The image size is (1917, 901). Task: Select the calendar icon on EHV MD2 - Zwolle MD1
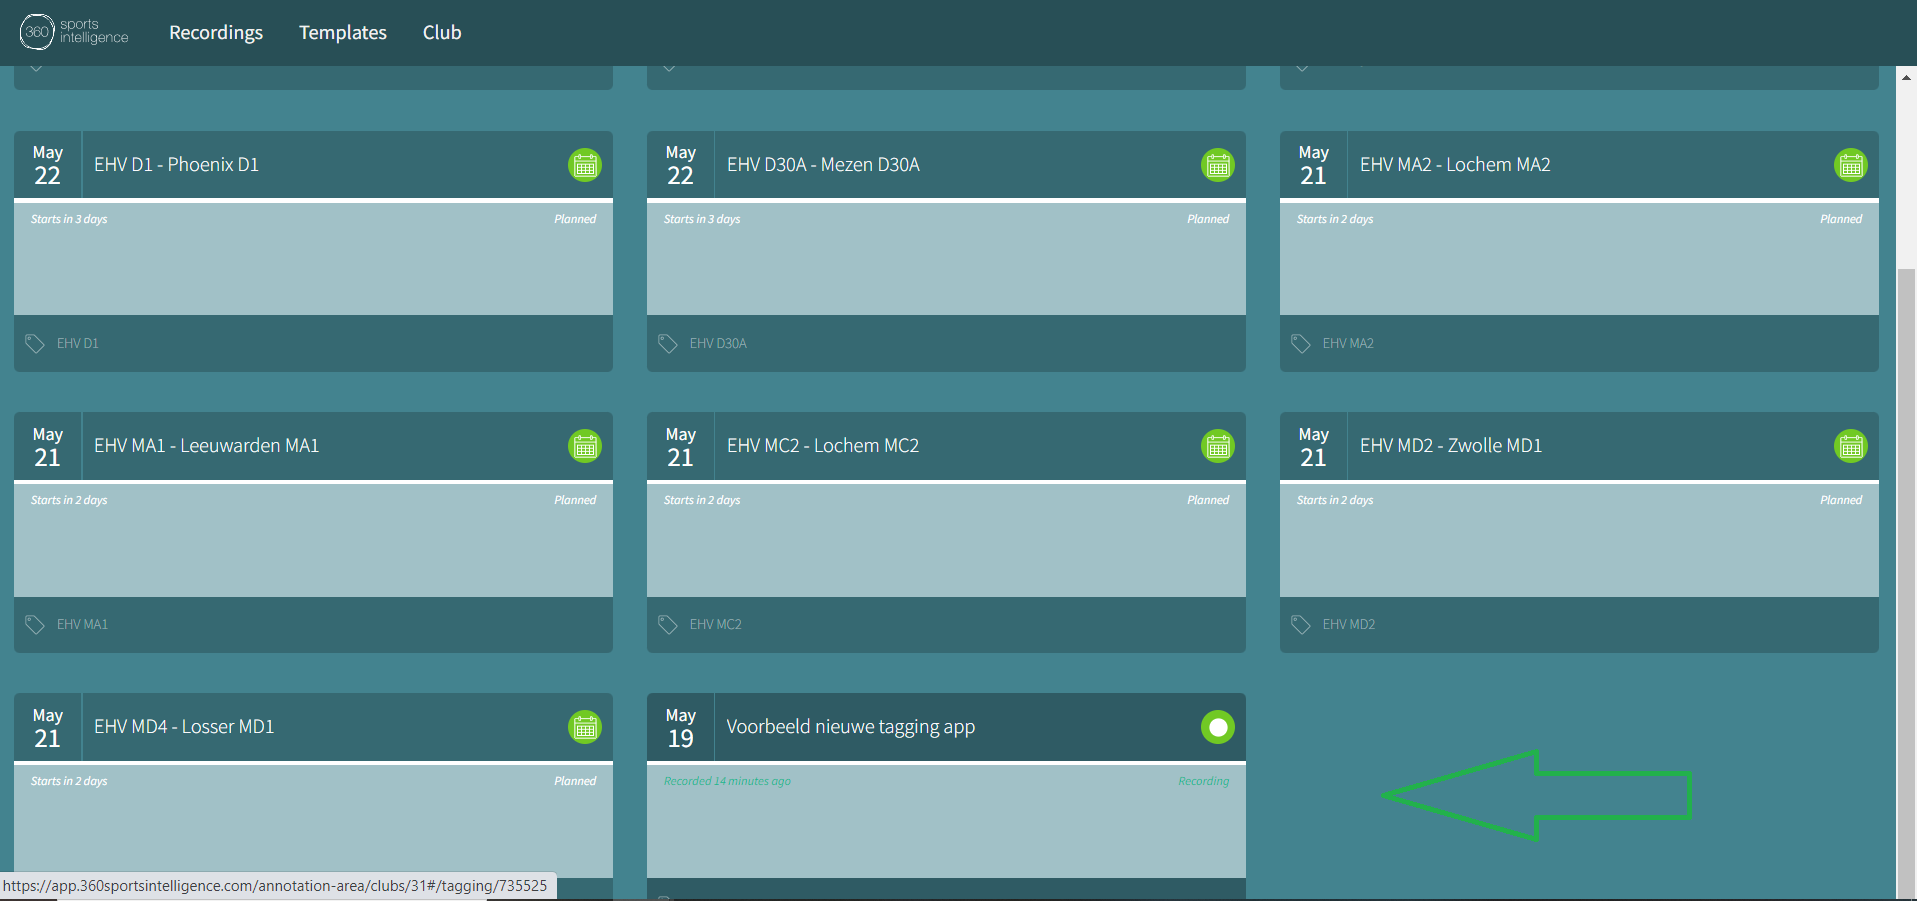click(x=1851, y=446)
